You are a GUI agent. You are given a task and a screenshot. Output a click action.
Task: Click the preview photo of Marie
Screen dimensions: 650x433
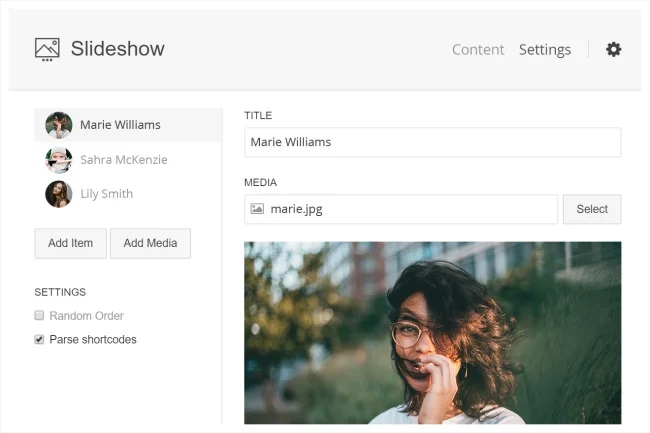click(x=432, y=332)
